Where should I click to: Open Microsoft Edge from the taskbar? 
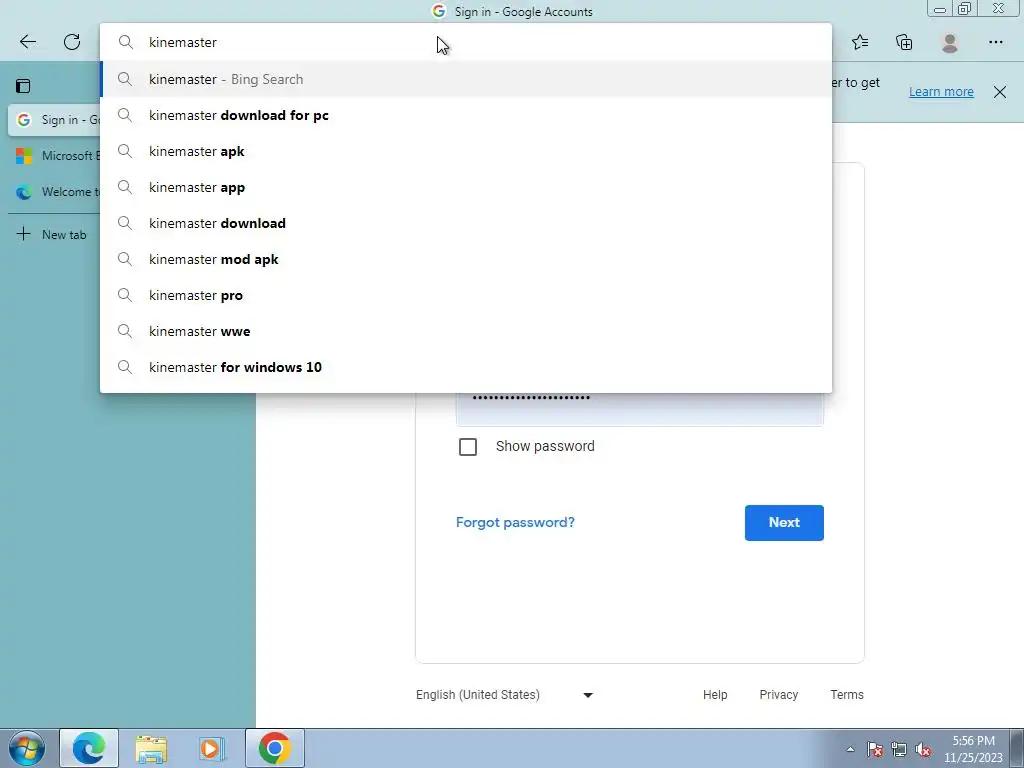(x=89, y=748)
